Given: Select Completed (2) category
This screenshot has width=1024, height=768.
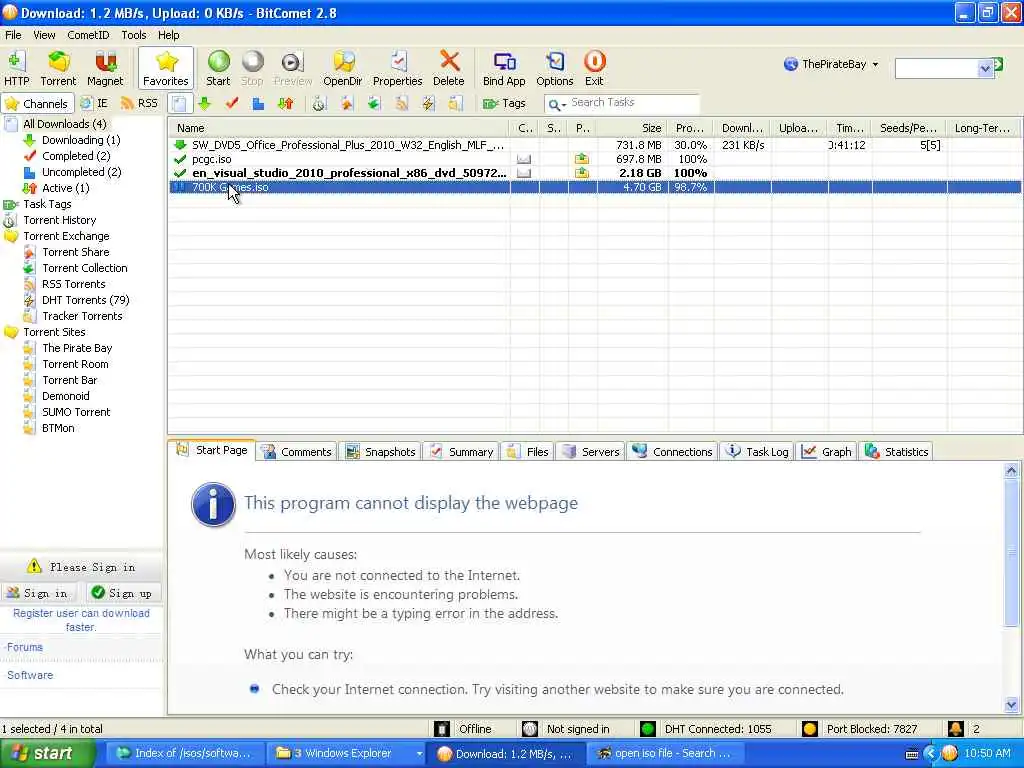Looking at the screenshot, I should click(x=76, y=155).
